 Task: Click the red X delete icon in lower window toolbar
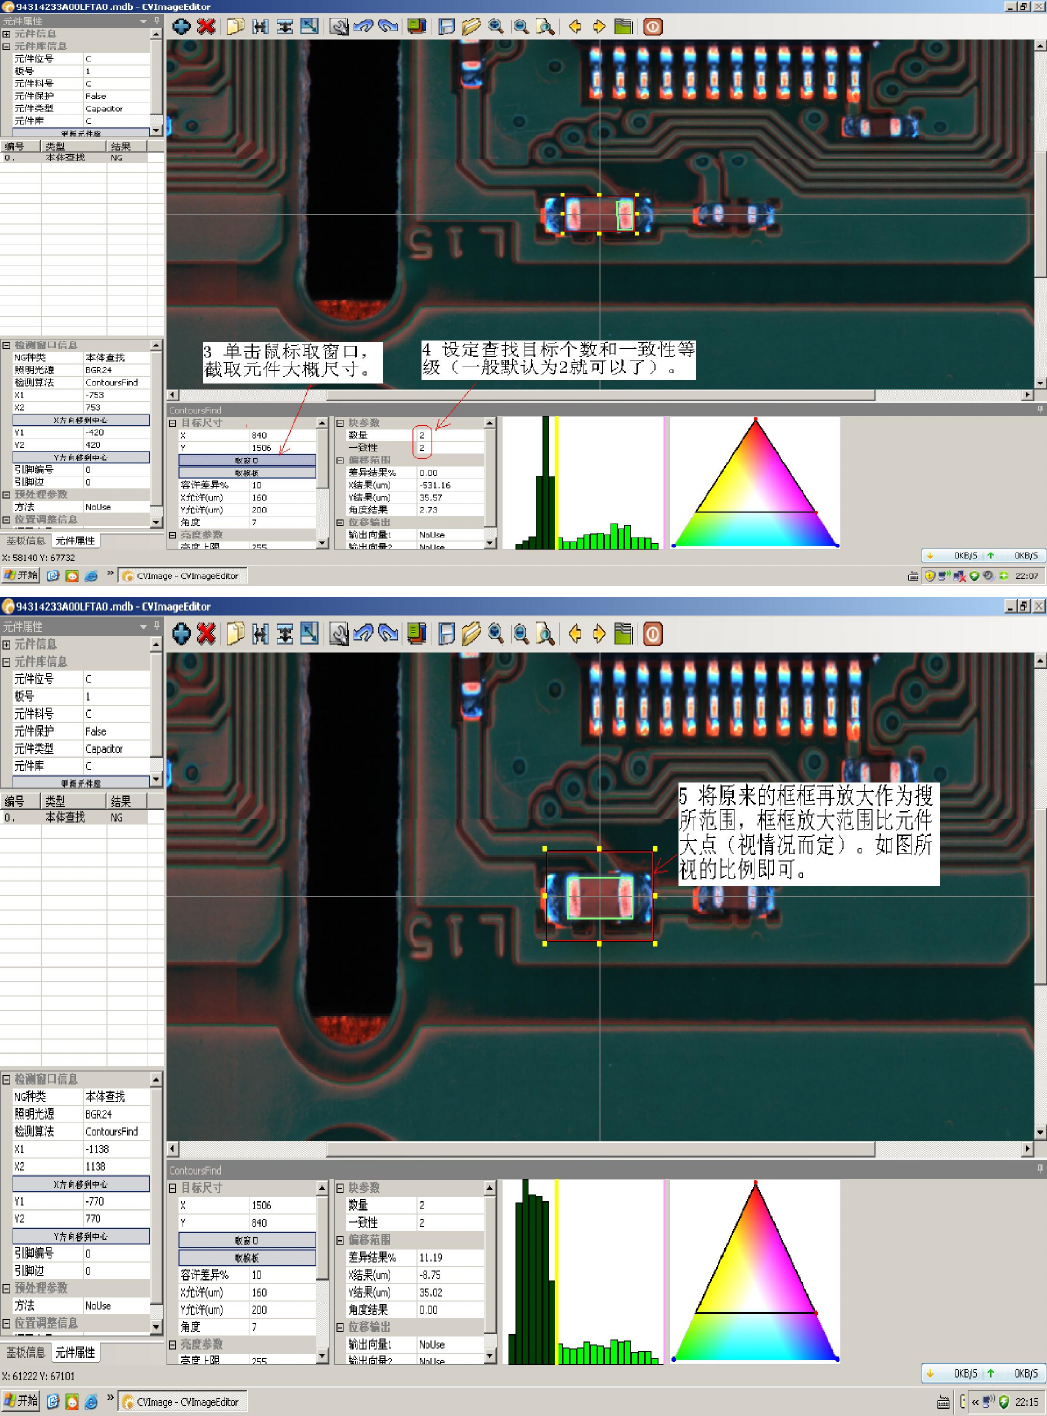(x=207, y=633)
